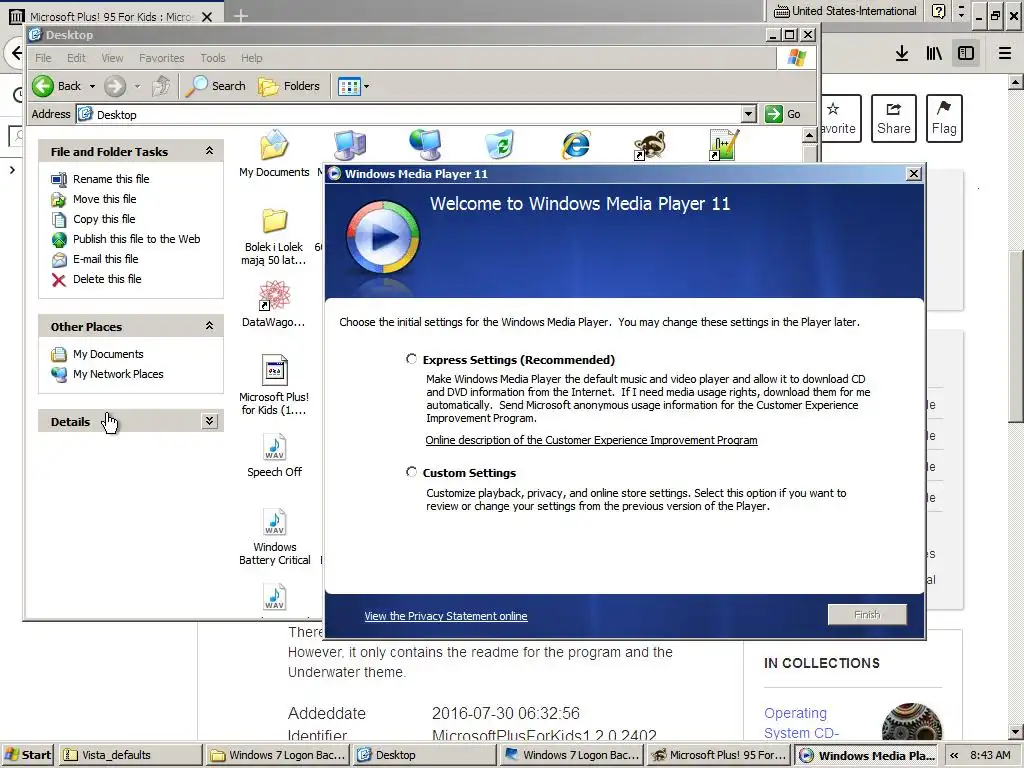Open browser library icon
1024x768 pixels.
click(x=934, y=53)
